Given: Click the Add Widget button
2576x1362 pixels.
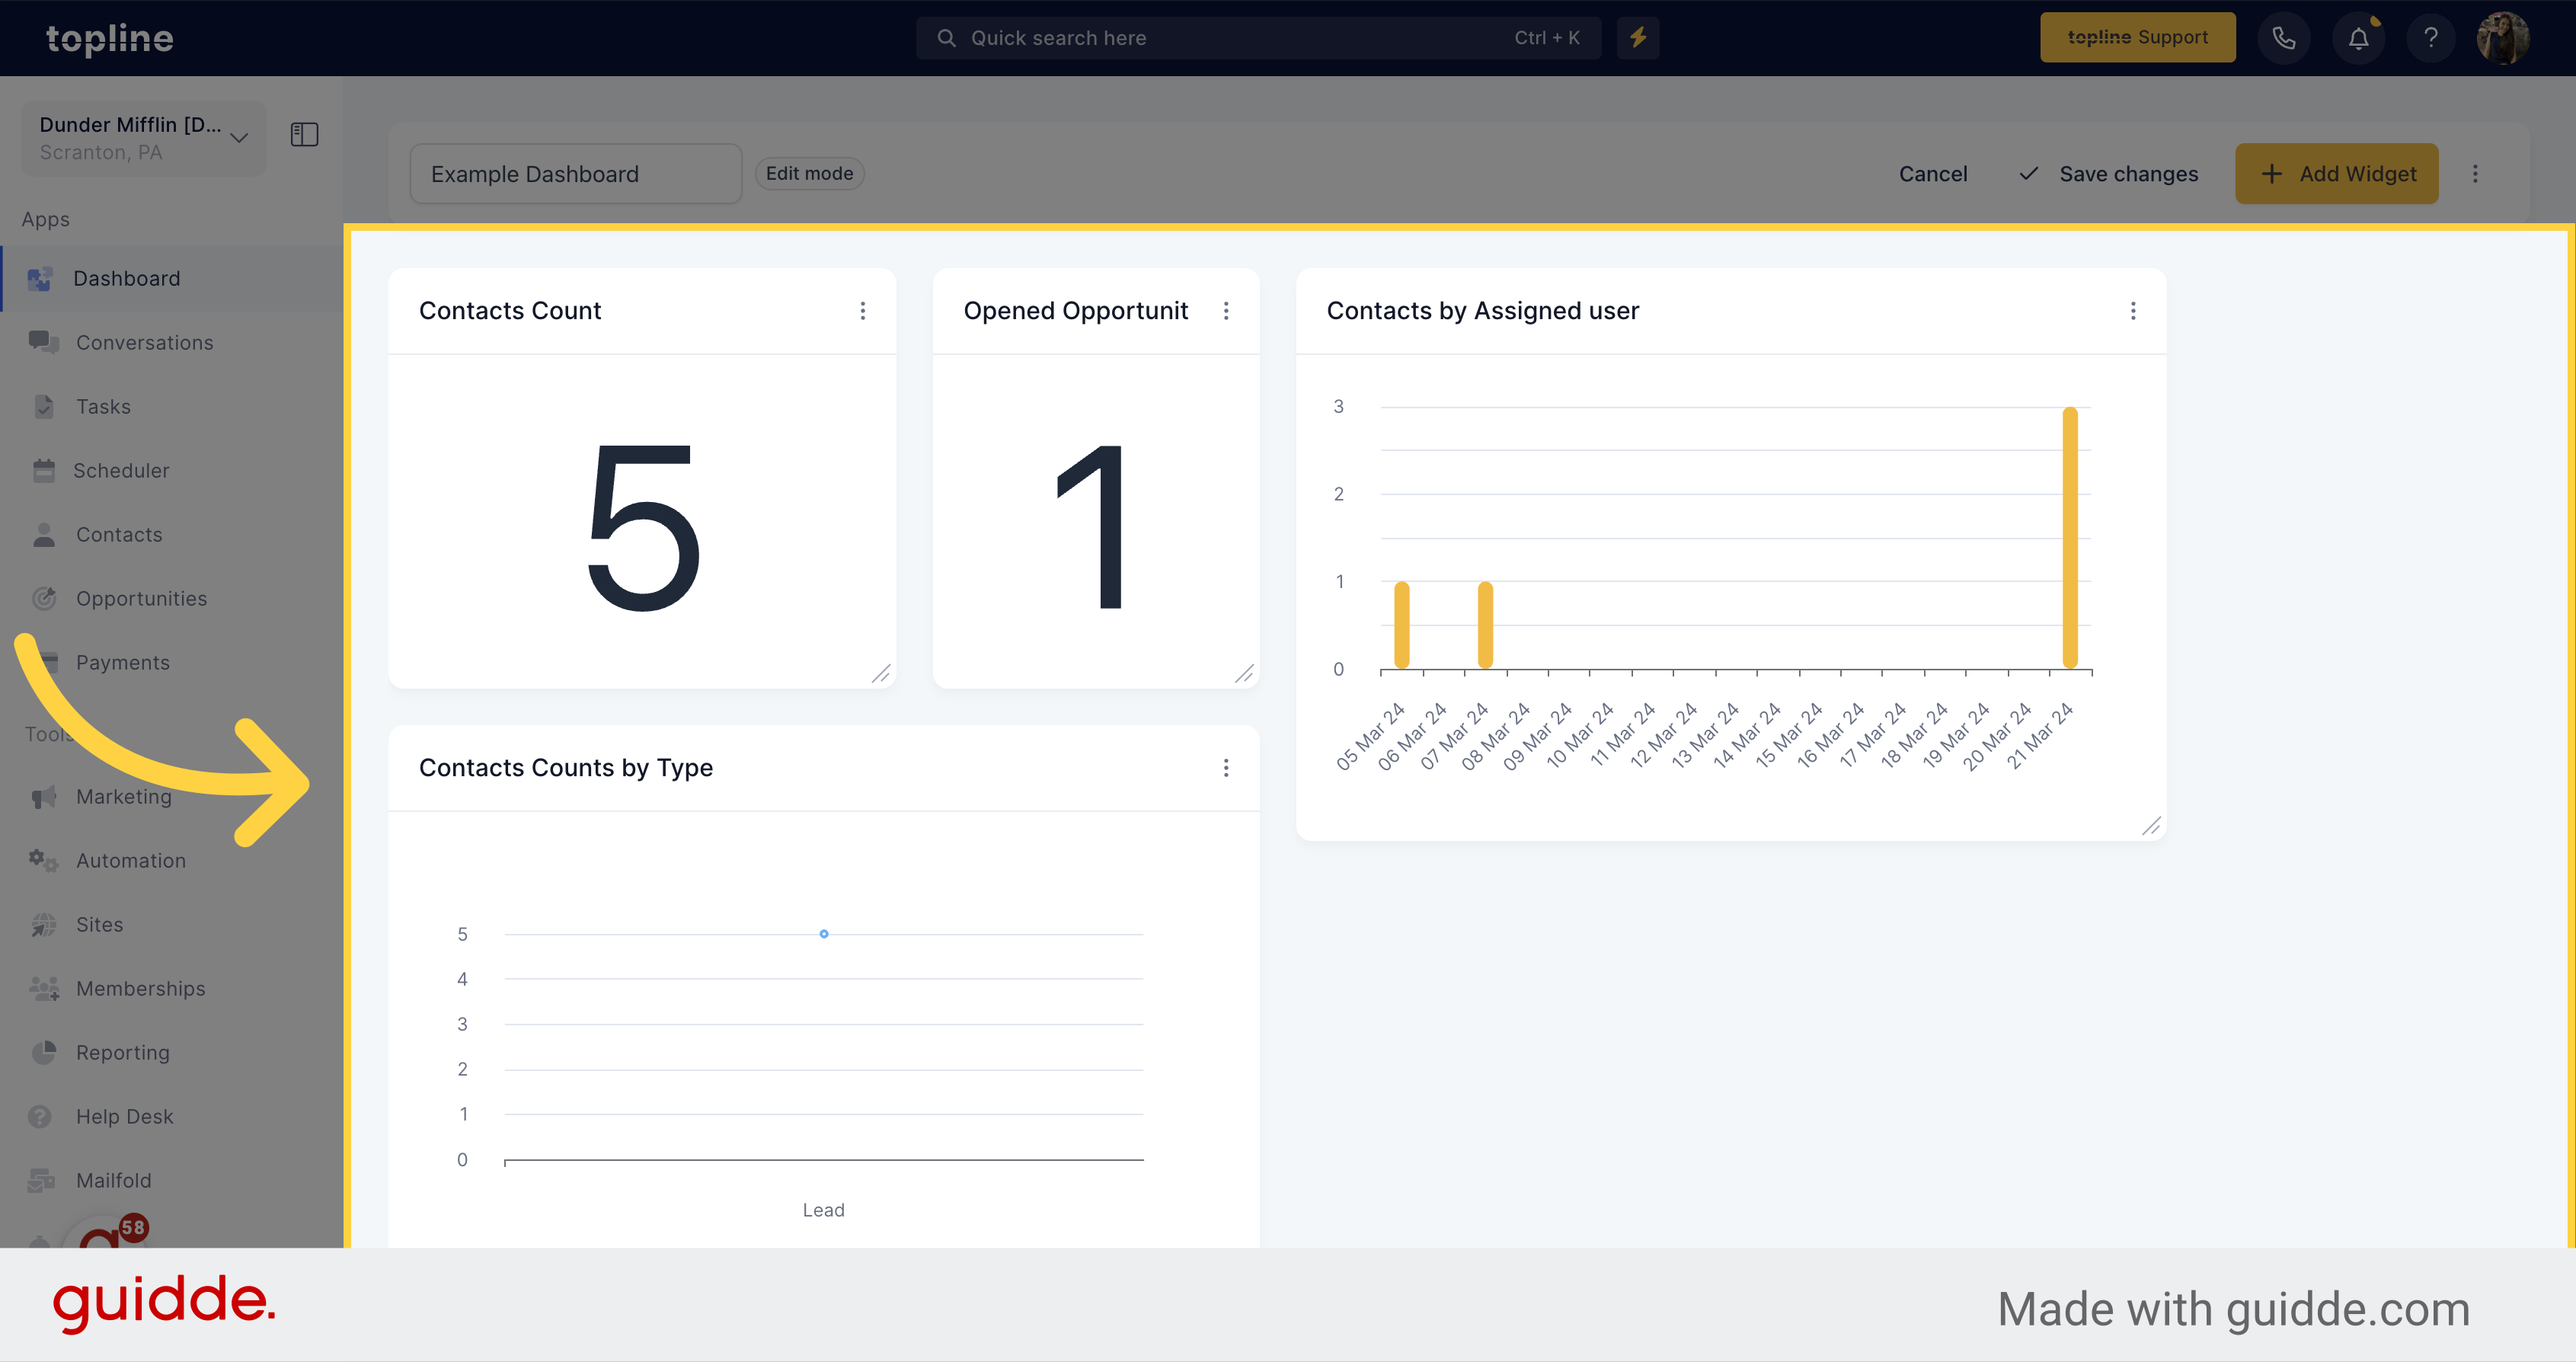Looking at the screenshot, I should coord(2339,172).
